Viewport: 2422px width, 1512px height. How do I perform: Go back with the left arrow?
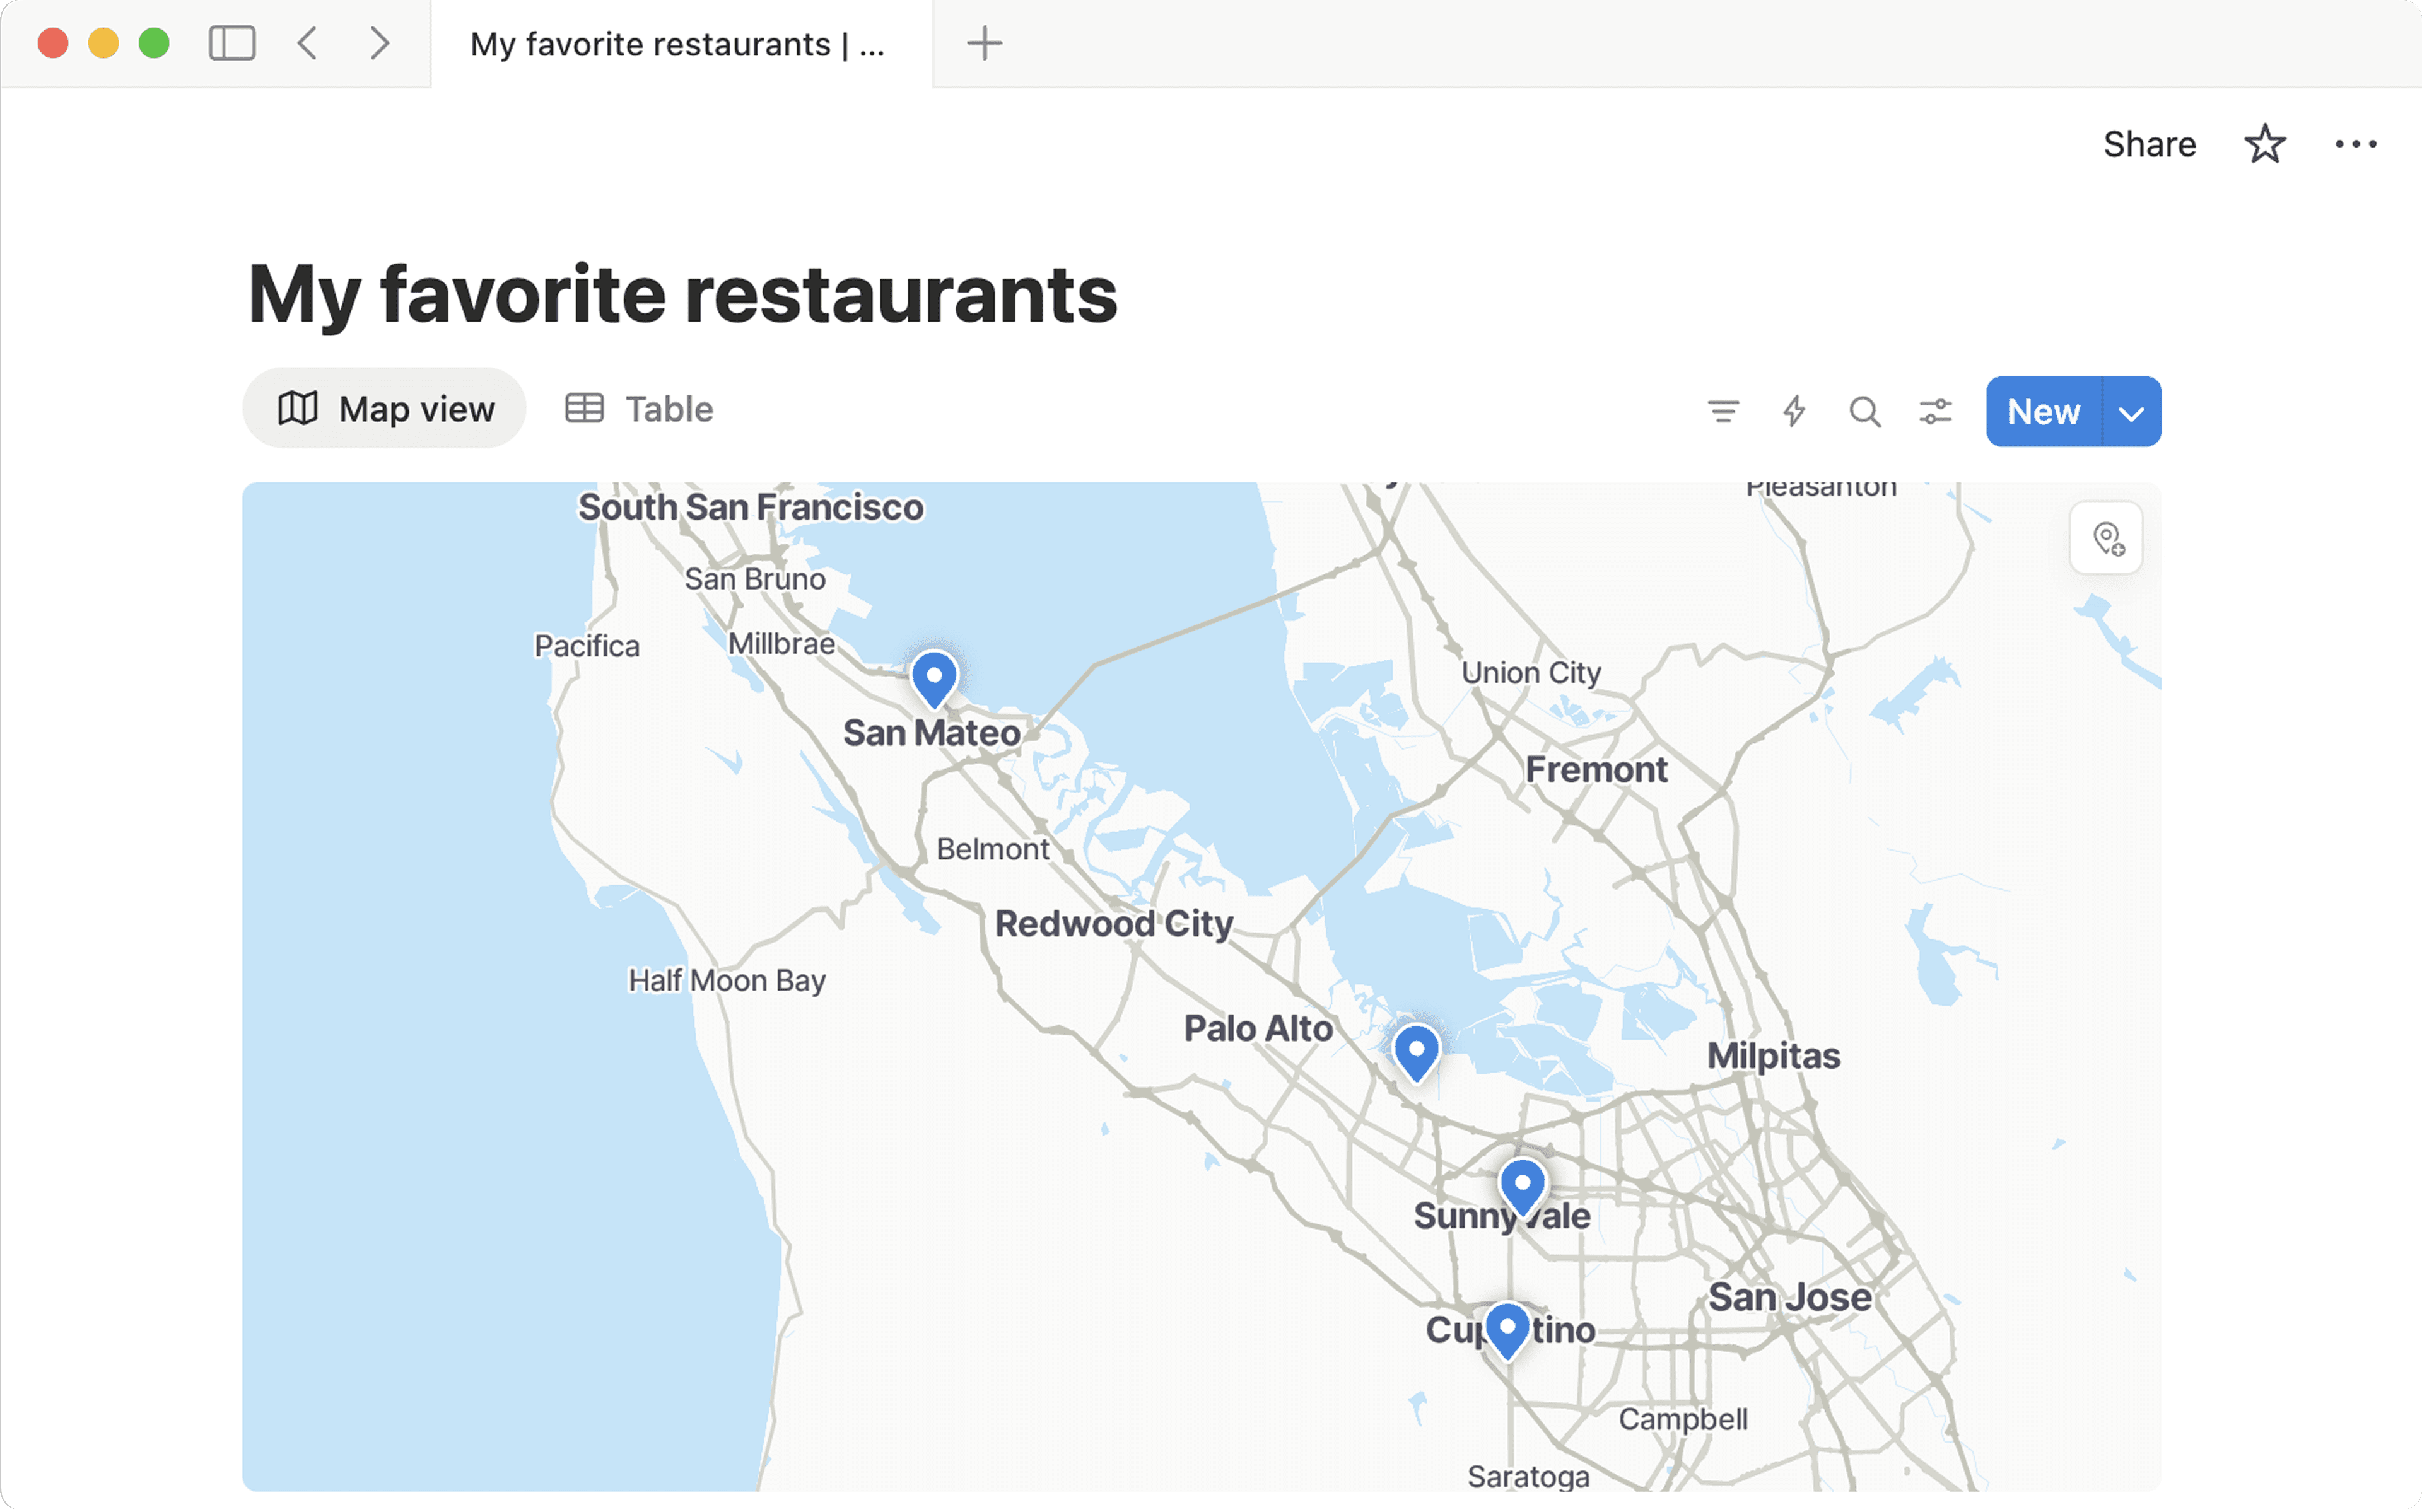point(308,44)
